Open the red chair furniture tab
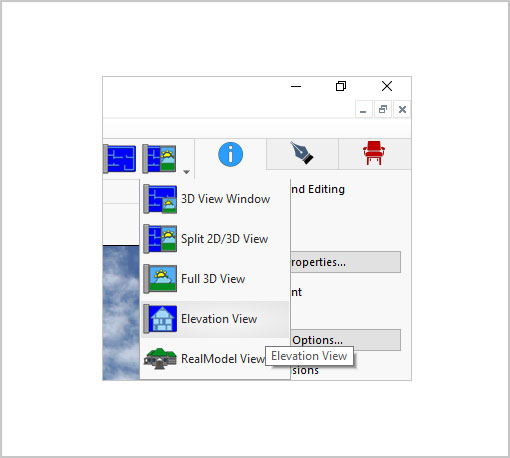This screenshot has height=458, width=510. (x=374, y=154)
